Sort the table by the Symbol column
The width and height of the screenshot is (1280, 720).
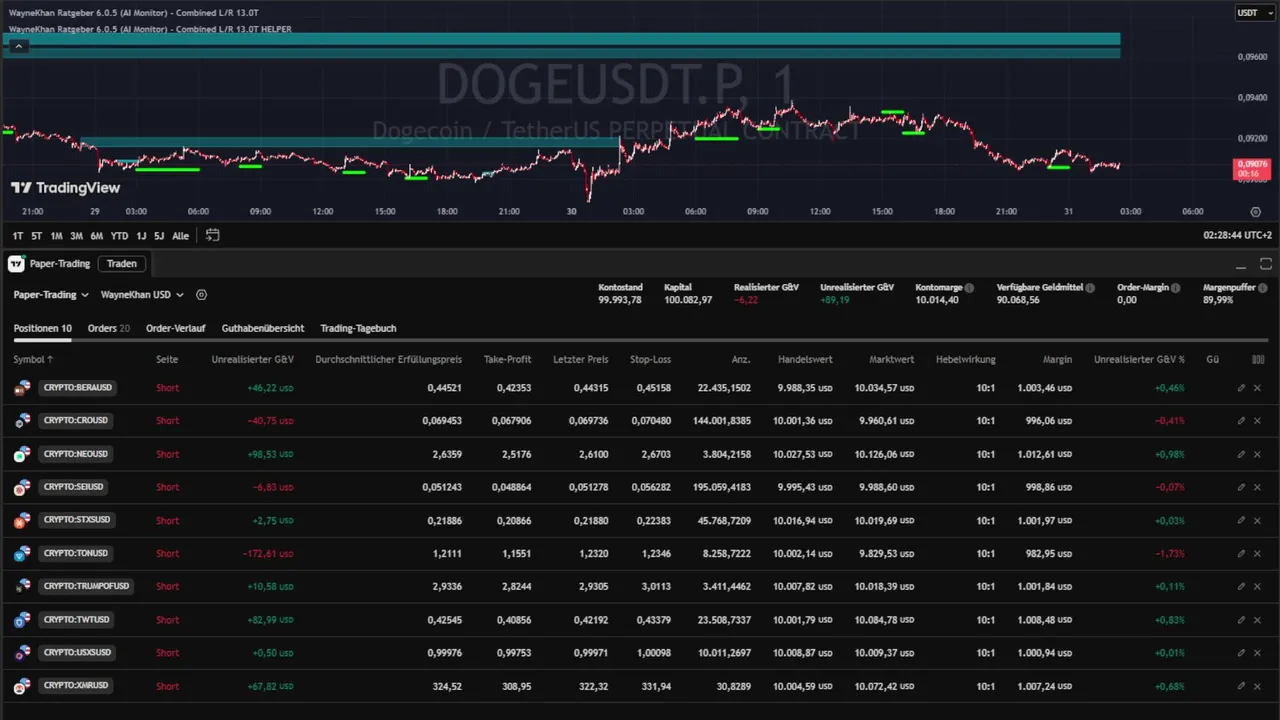pyautogui.click(x=33, y=359)
